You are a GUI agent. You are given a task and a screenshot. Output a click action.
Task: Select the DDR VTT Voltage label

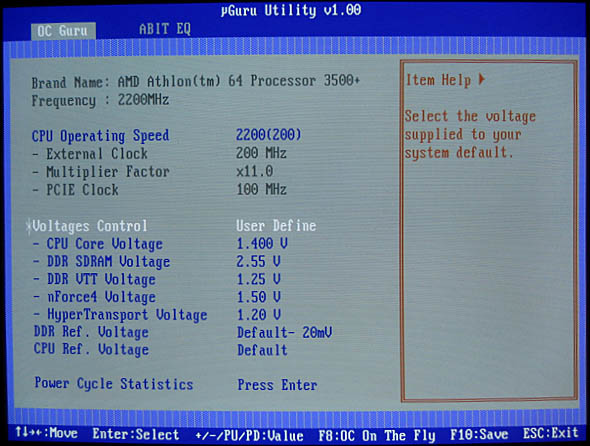pyautogui.click(x=101, y=279)
